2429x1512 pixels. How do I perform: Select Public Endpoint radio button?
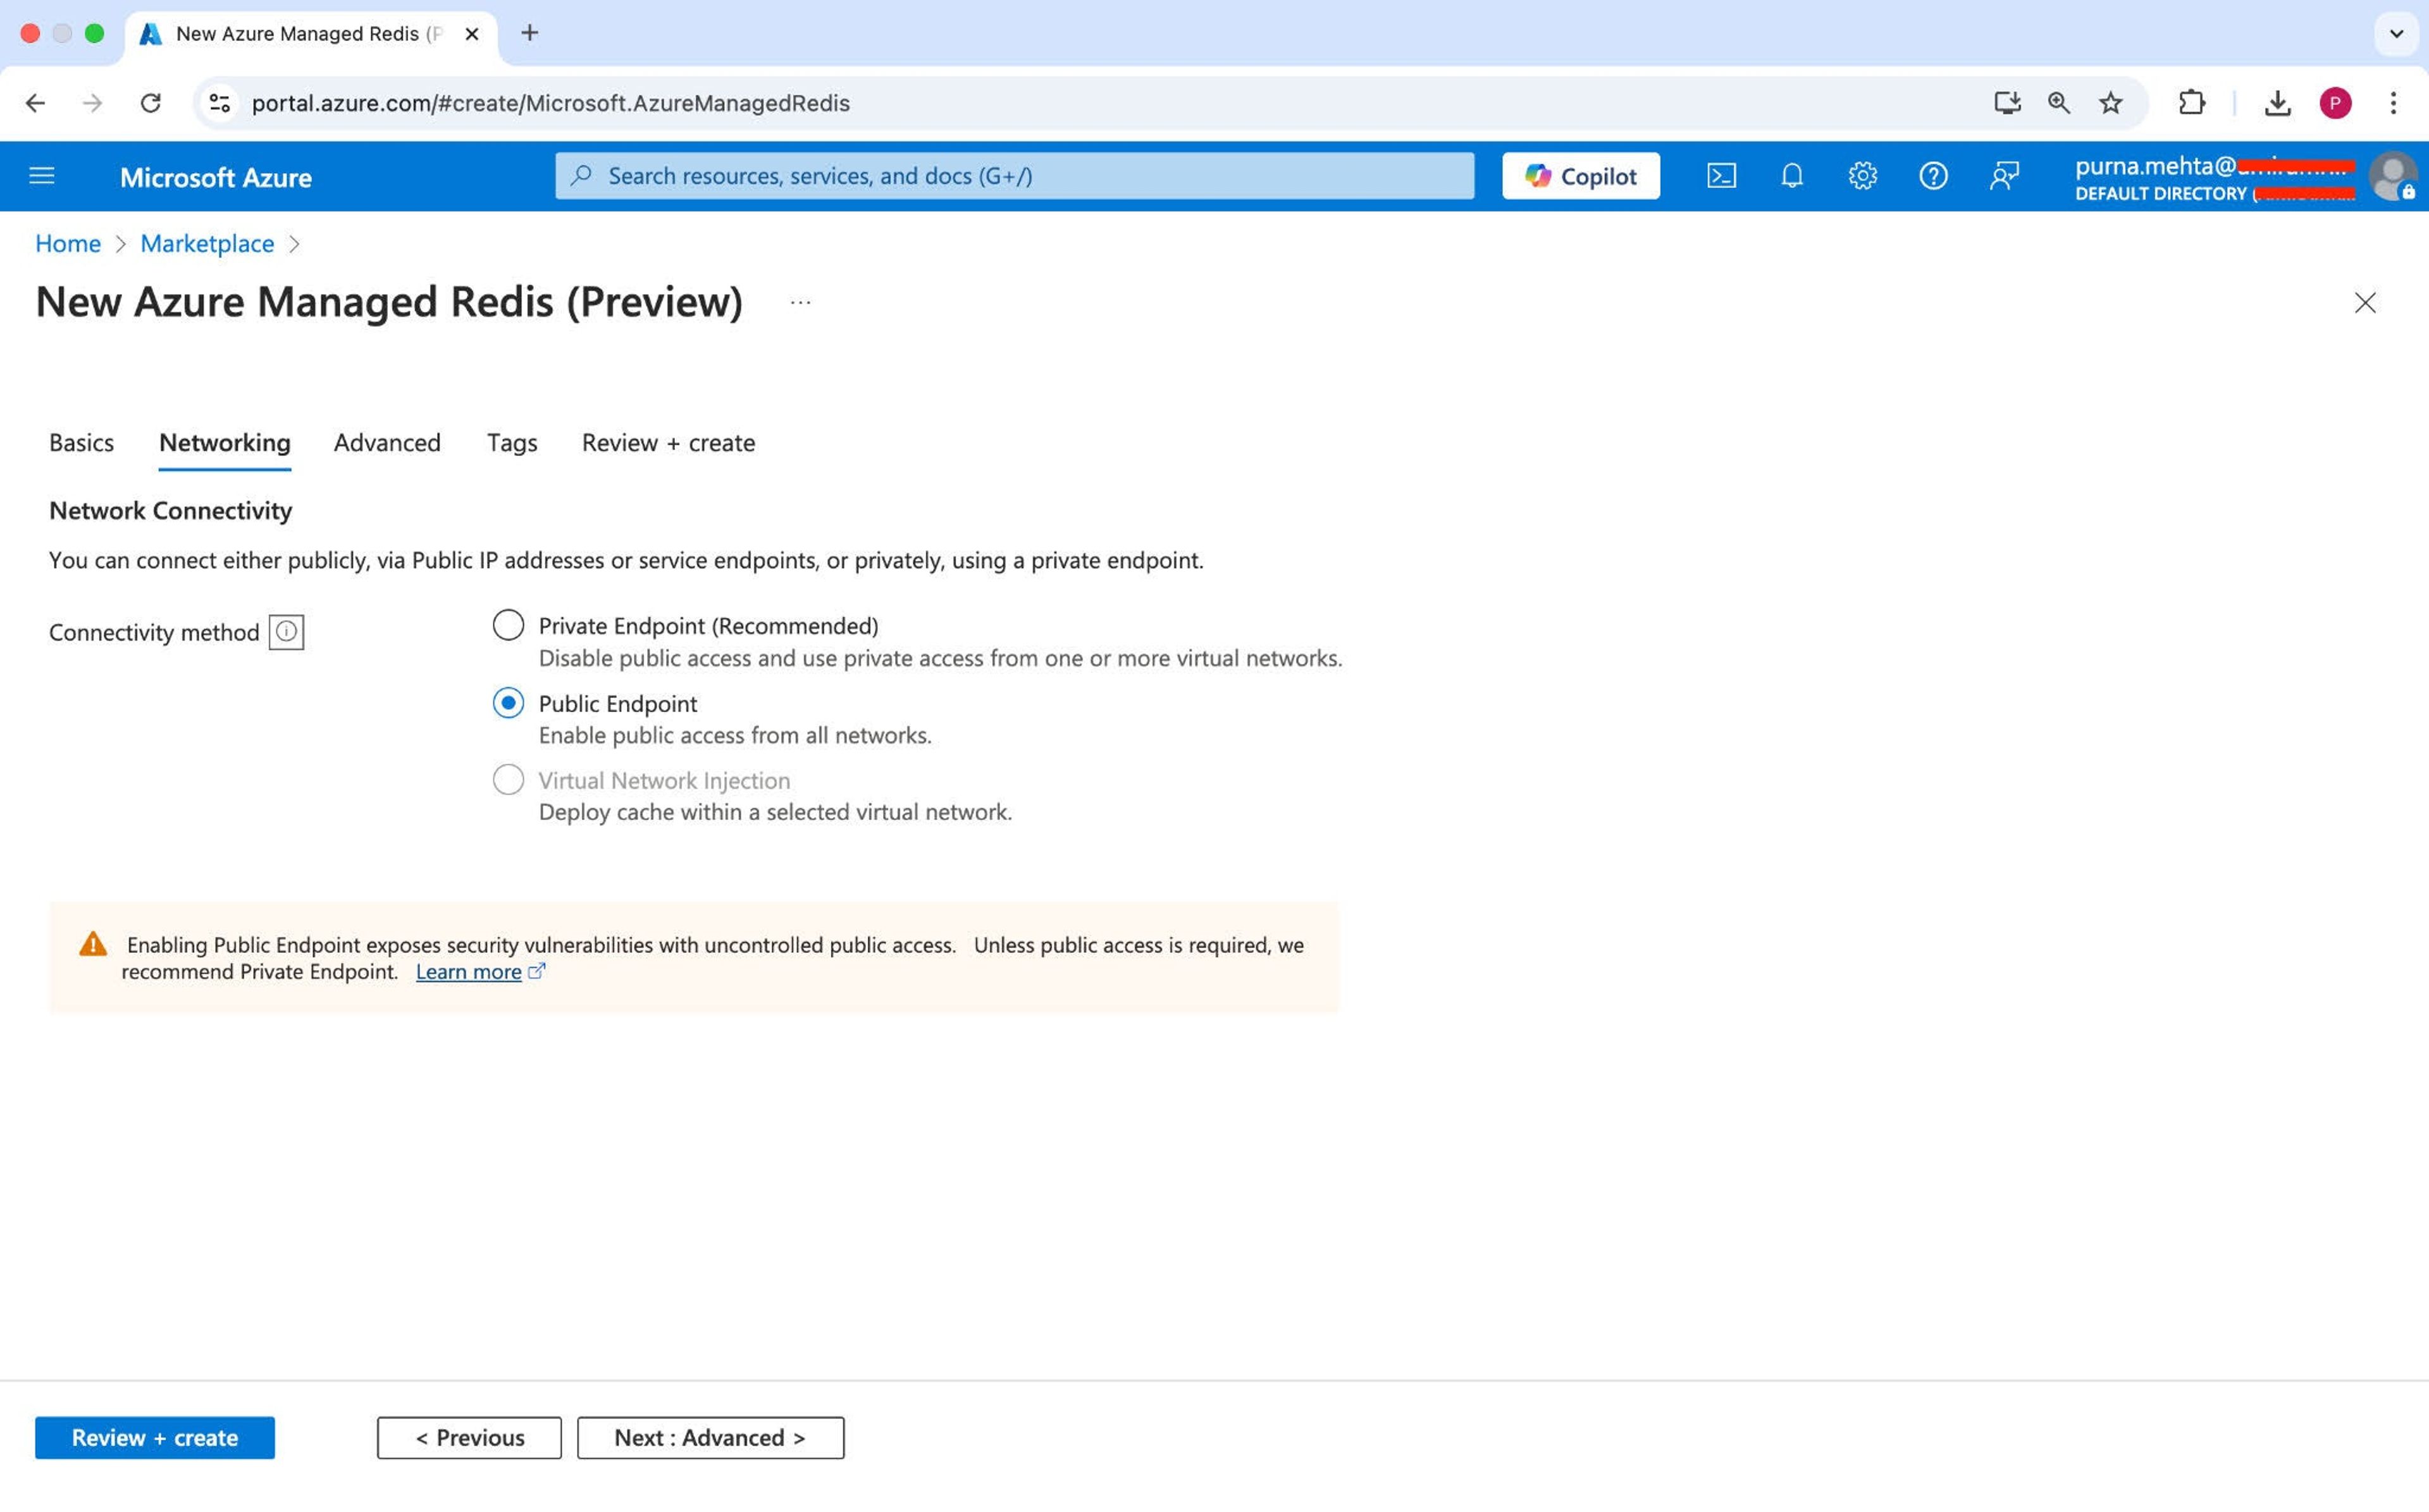(508, 703)
